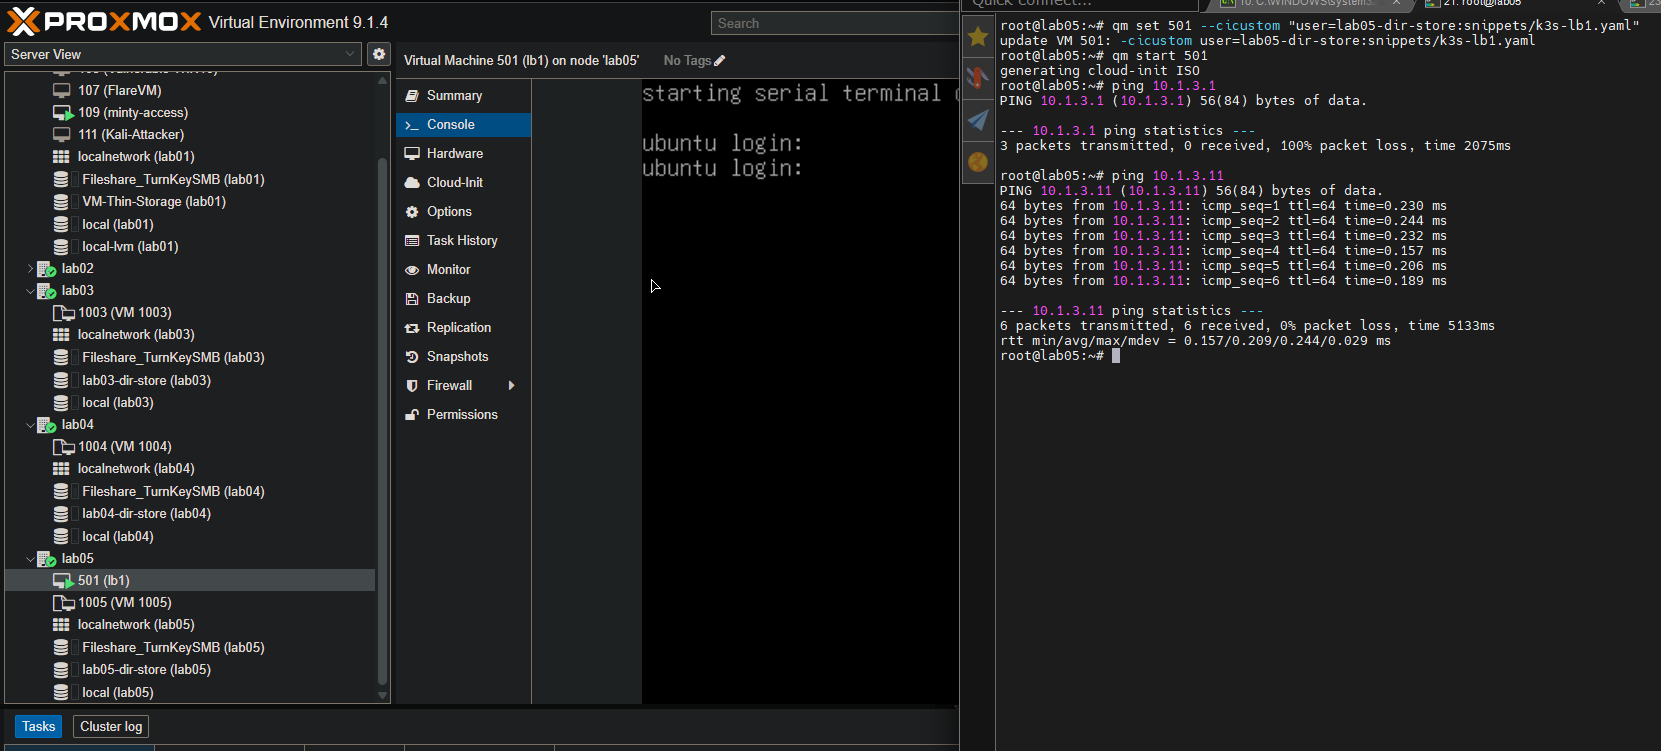
Task: Expand the lab02 node
Action: [30, 268]
